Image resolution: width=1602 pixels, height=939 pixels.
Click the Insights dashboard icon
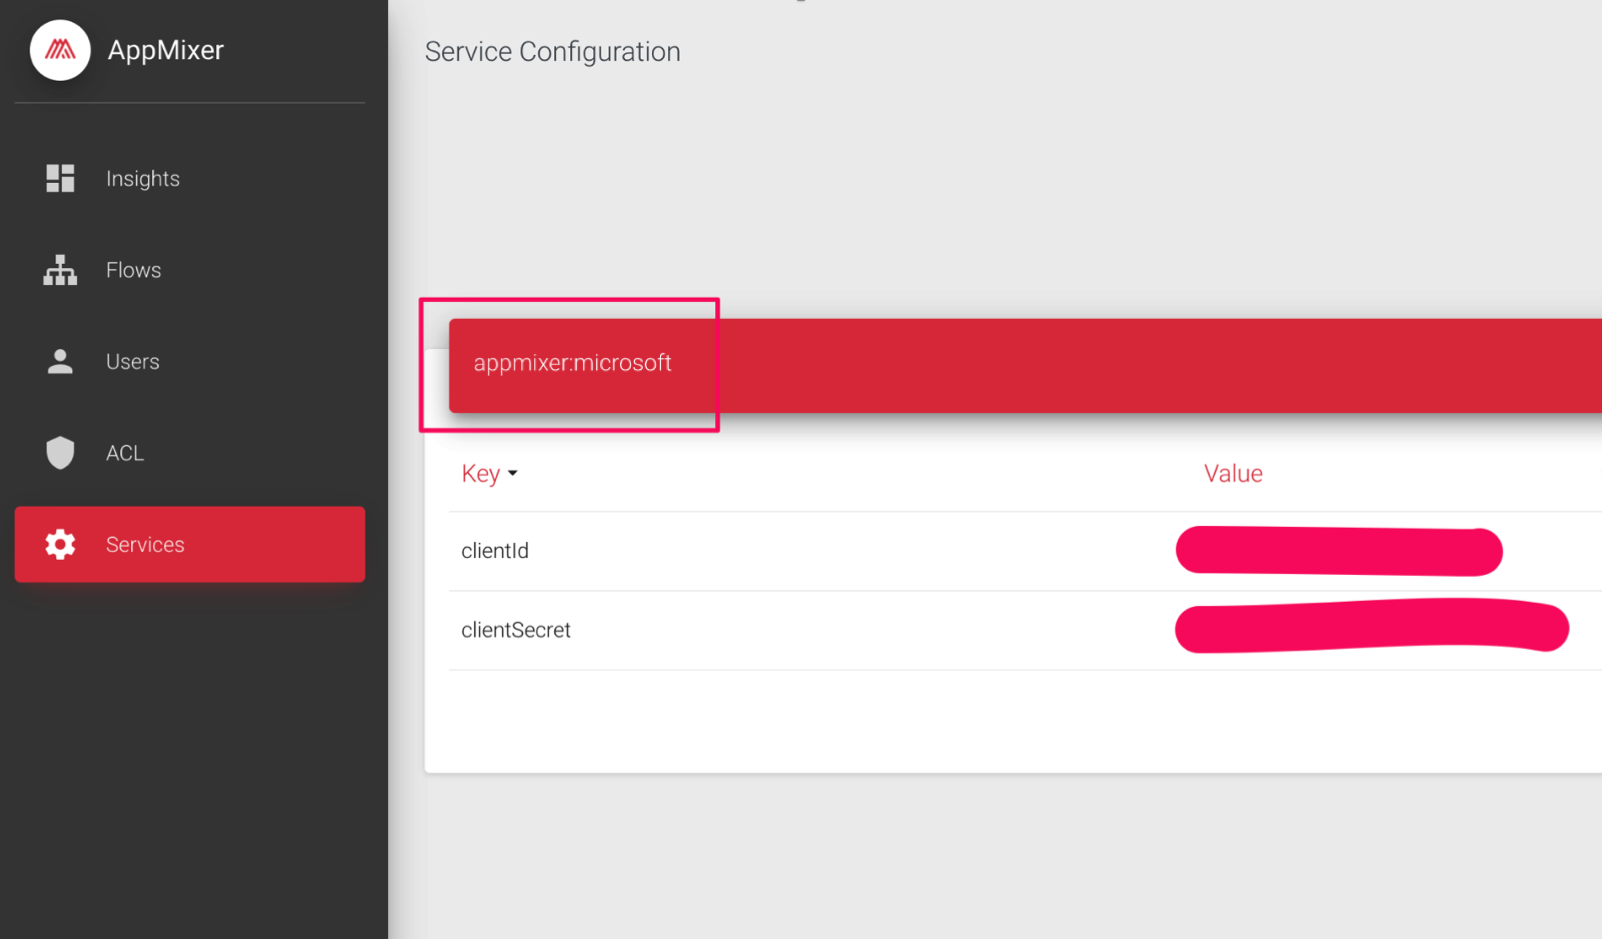click(x=60, y=178)
